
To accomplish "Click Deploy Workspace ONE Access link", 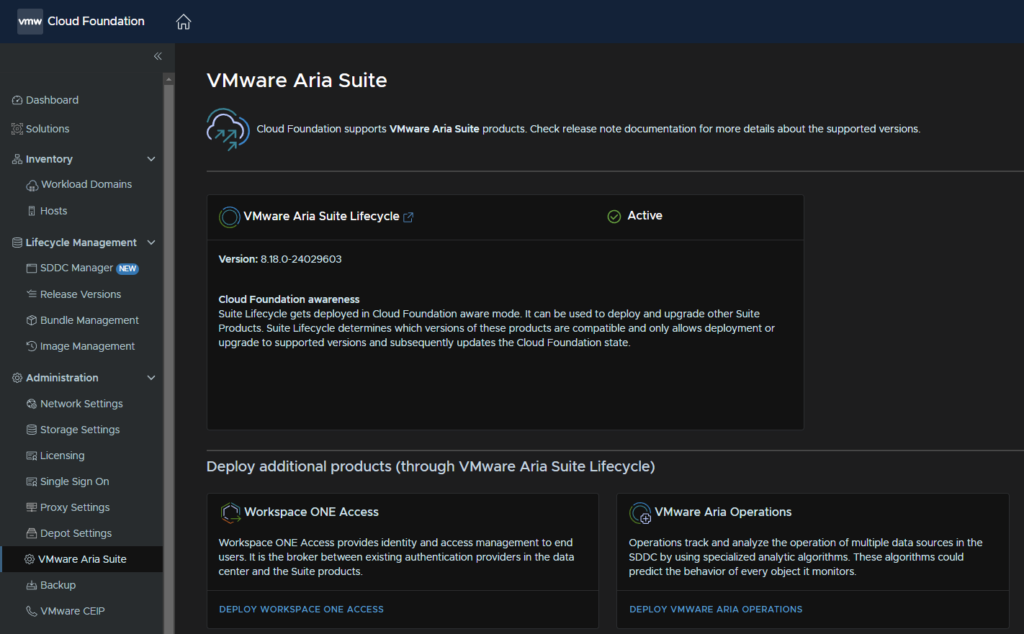I will 301,609.
